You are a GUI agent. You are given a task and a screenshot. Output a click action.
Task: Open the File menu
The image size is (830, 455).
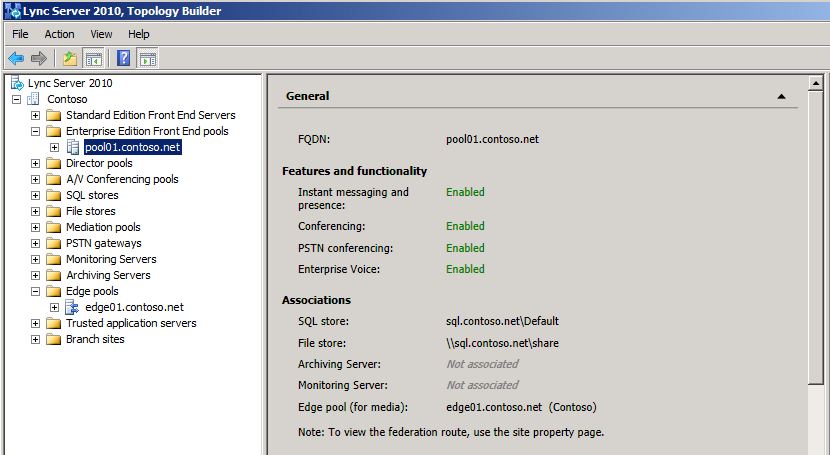click(x=20, y=34)
